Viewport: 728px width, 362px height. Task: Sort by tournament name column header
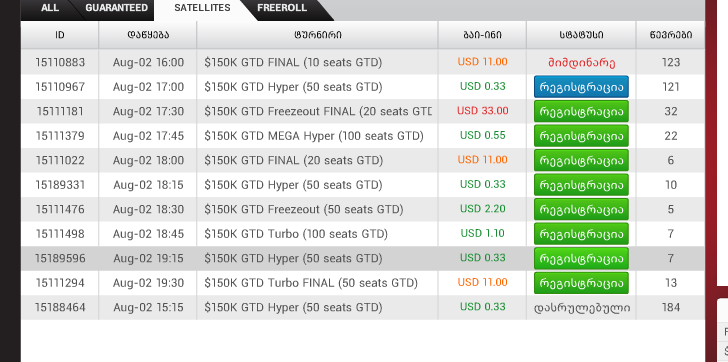tap(318, 35)
